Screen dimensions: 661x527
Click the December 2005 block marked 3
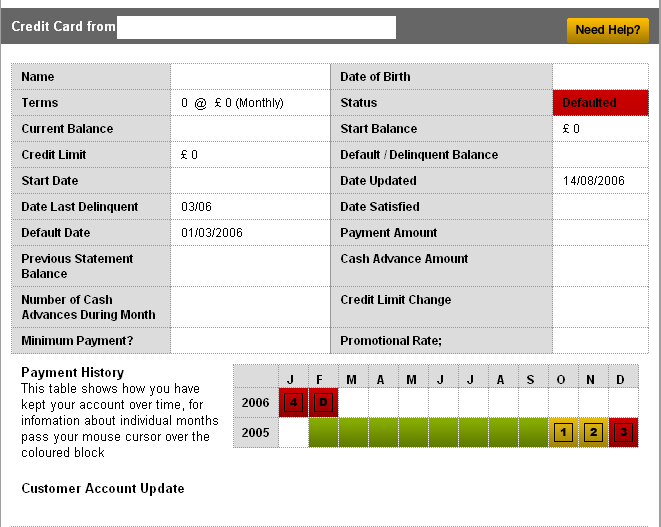pyautogui.click(x=622, y=433)
